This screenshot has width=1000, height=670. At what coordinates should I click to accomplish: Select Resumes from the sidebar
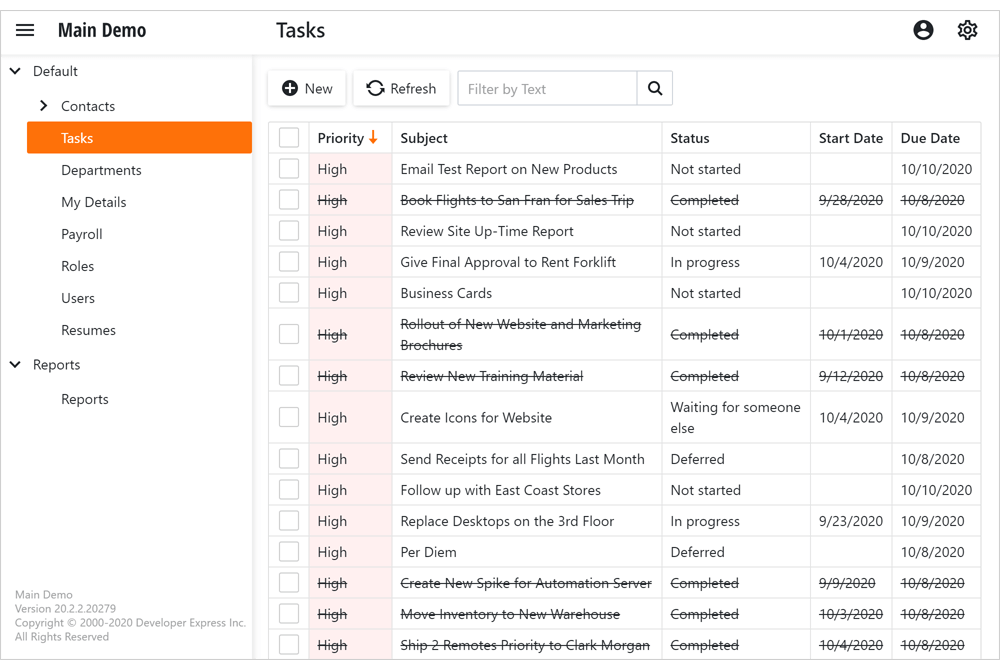tap(87, 330)
